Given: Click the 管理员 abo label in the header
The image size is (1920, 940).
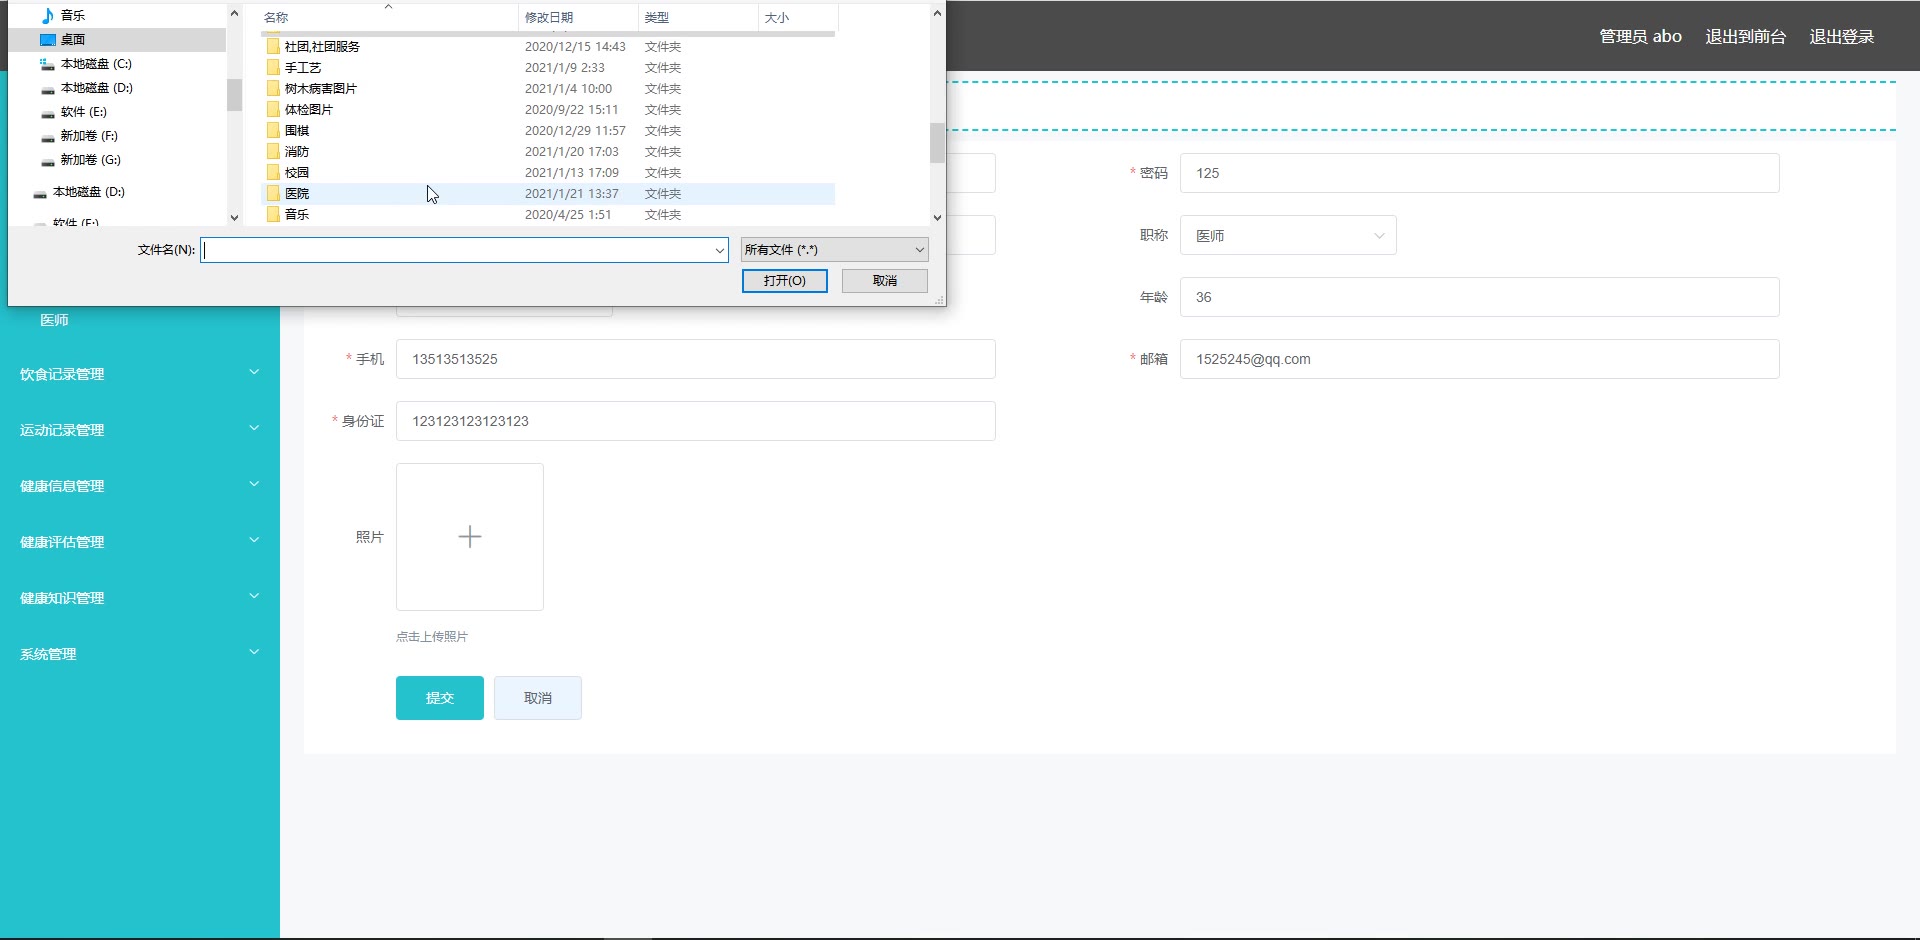Looking at the screenshot, I should point(1641,36).
